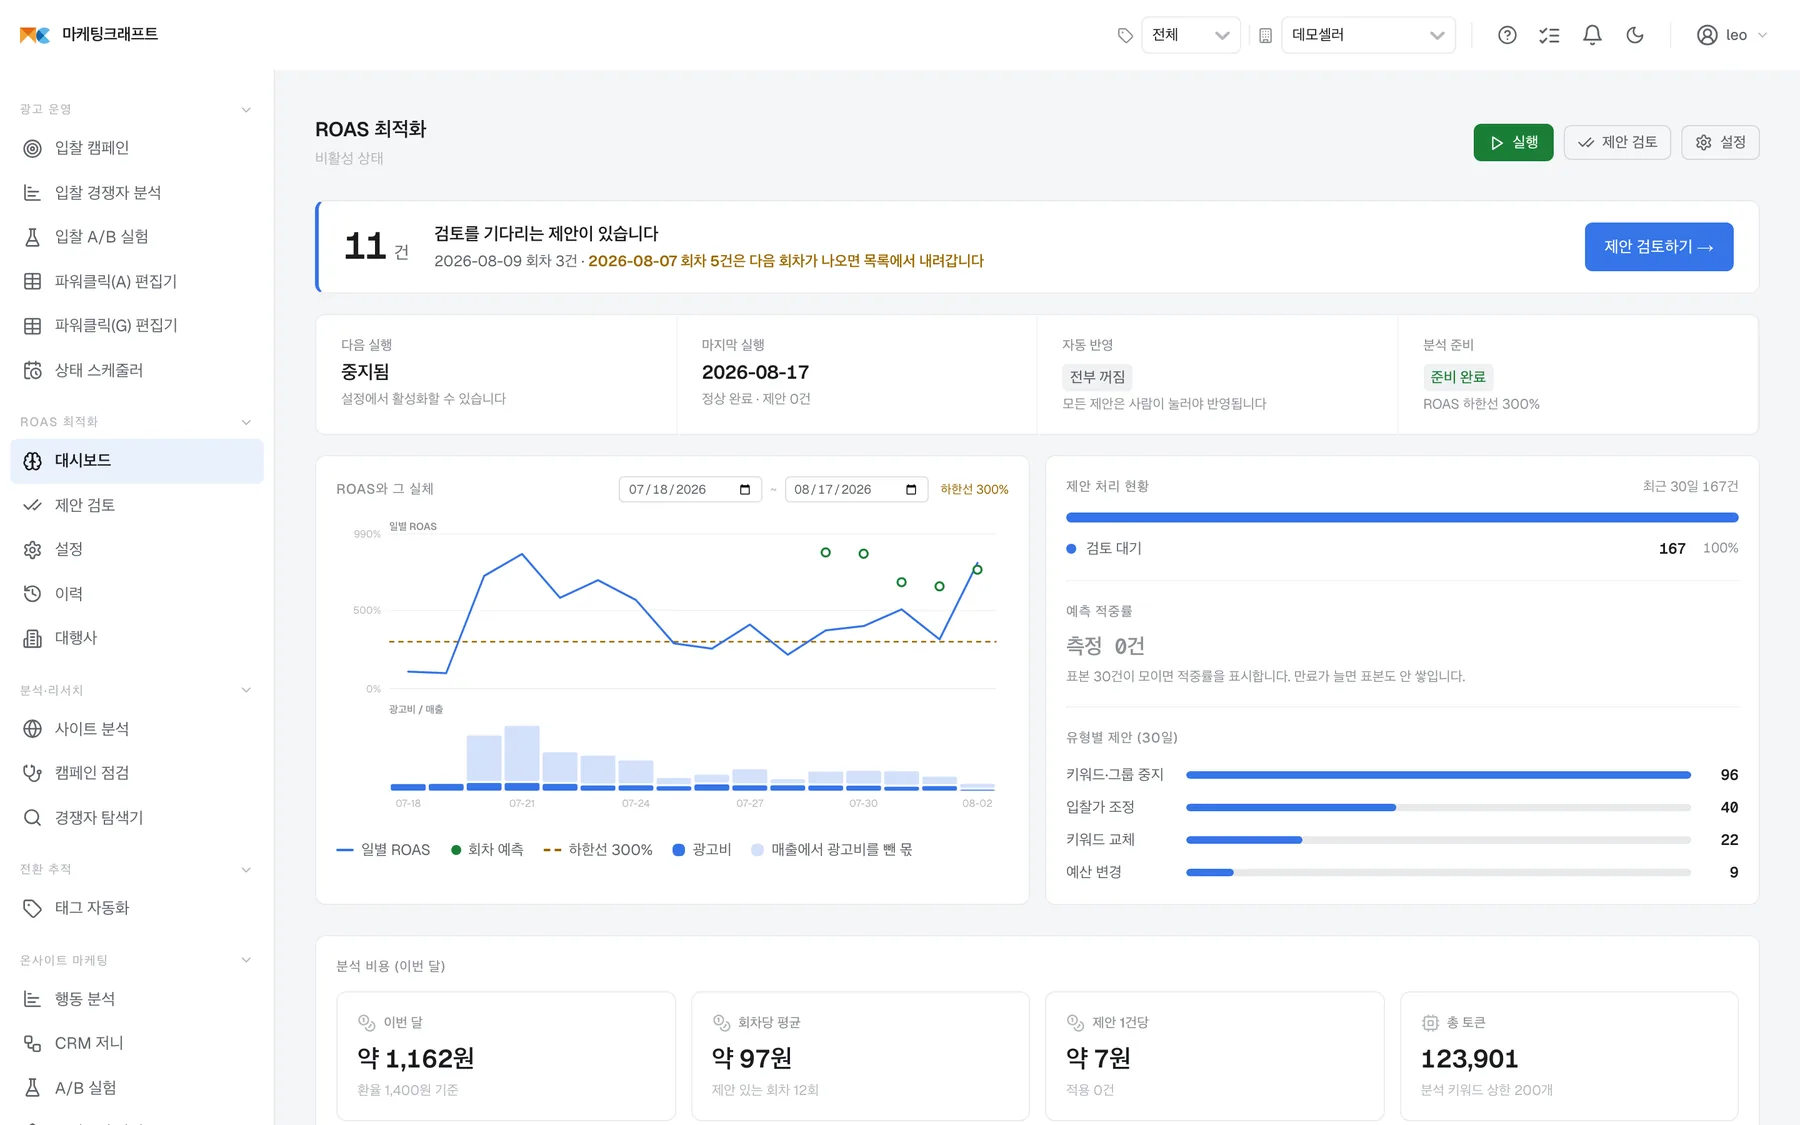Click the building icon beside 데모셀러
The height and width of the screenshot is (1125, 1800).
coord(1265,35)
